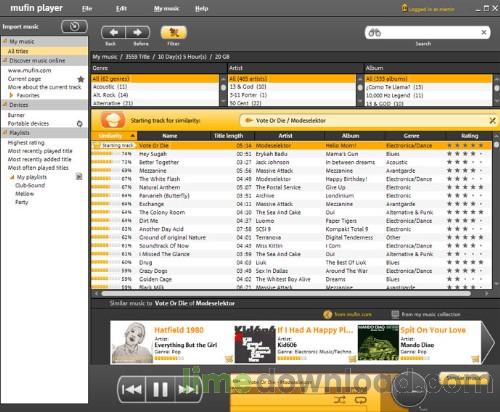Image resolution: width=500 pixels, height=412 pixels.
Task: Click the star icon beside Current page
Action: pyautogui.click(x=81, y=79)
